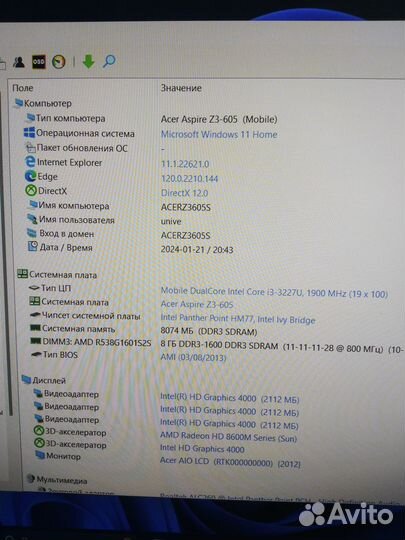Open the Edge version 120.0.2210.144 link
Screen dimensions: 405x540
click(189, 178)
